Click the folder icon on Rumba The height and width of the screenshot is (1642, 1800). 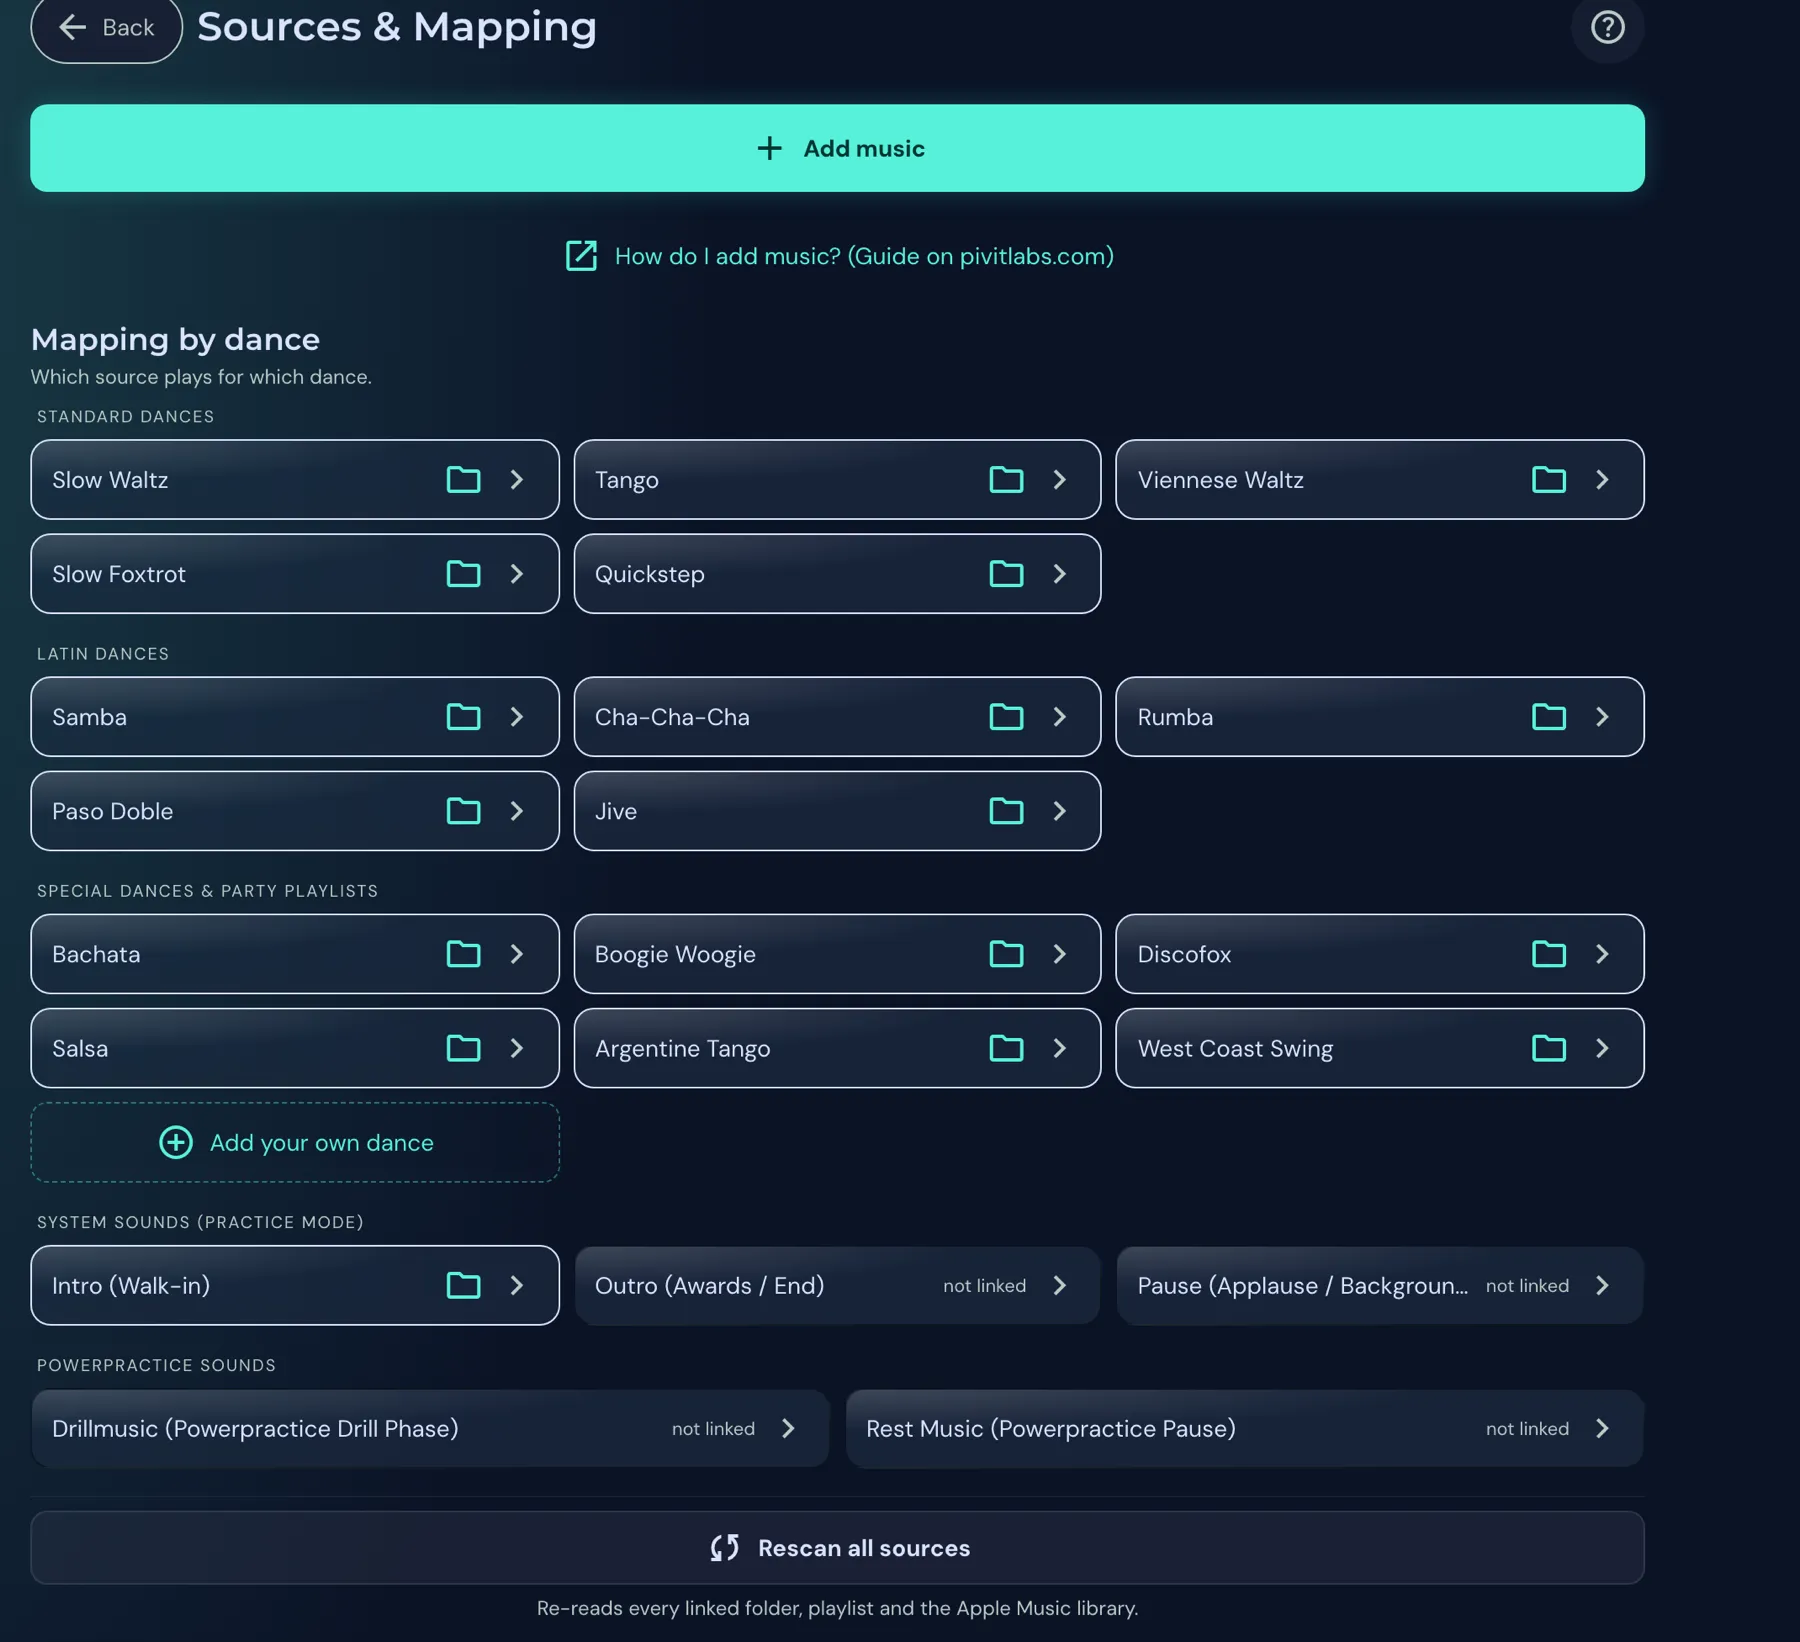[x=1549, y=717]
